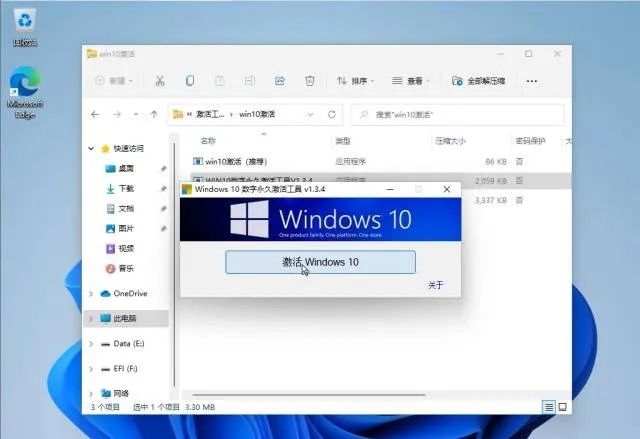Screen dimensions: 640x439
Task: Click the Cut scissors icon
Action: pos(160,81)
